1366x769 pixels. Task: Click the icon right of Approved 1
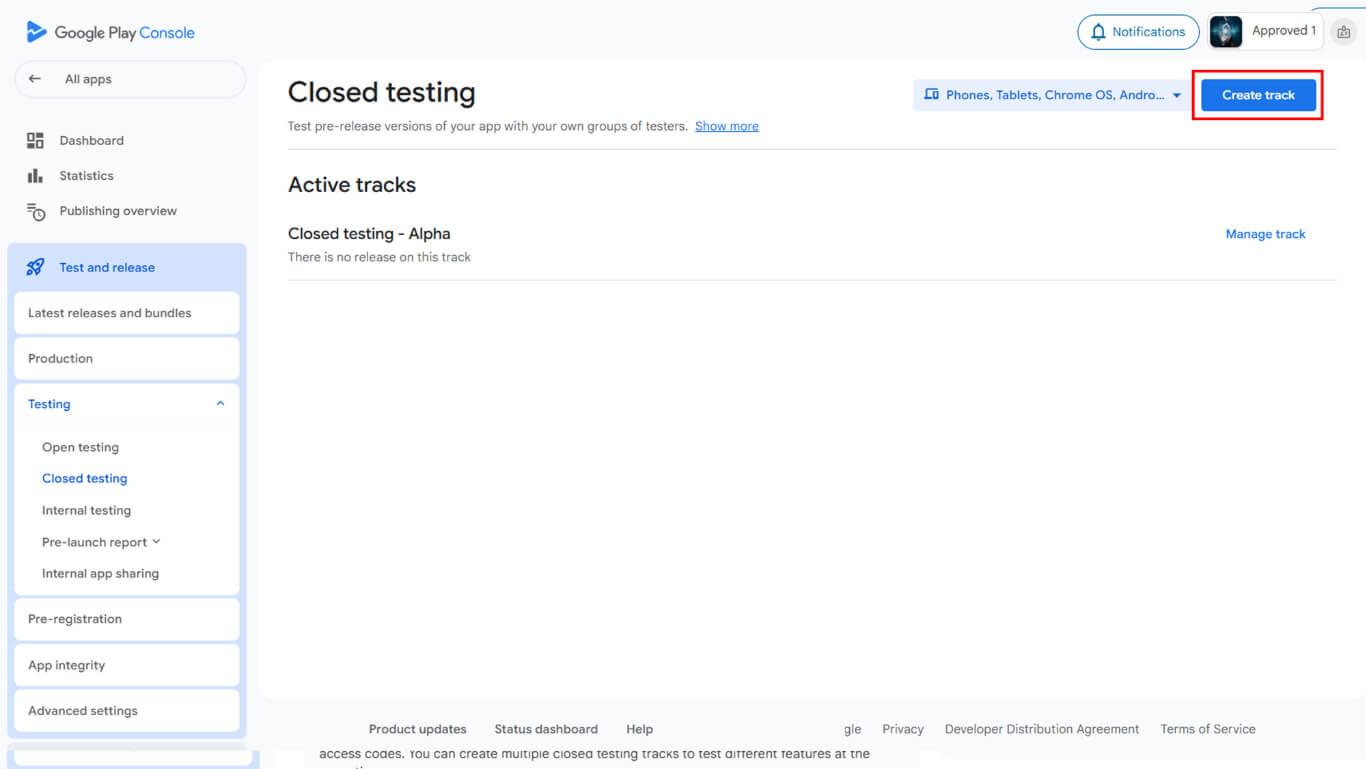point(1343,32)
